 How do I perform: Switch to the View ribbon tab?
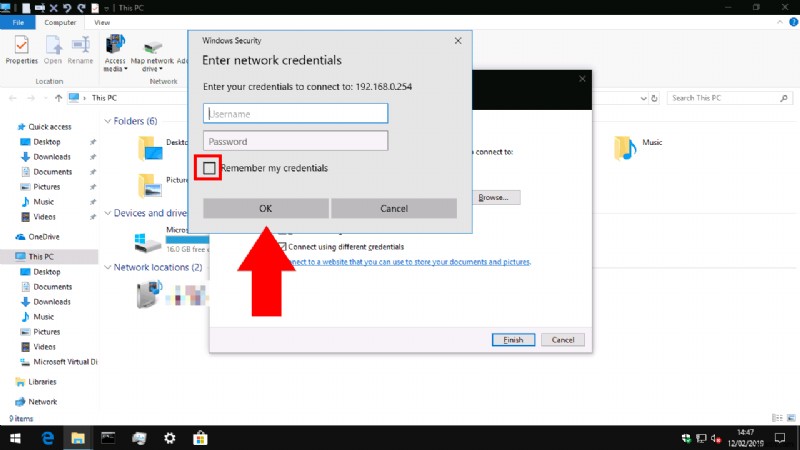(x=102, y=22)
